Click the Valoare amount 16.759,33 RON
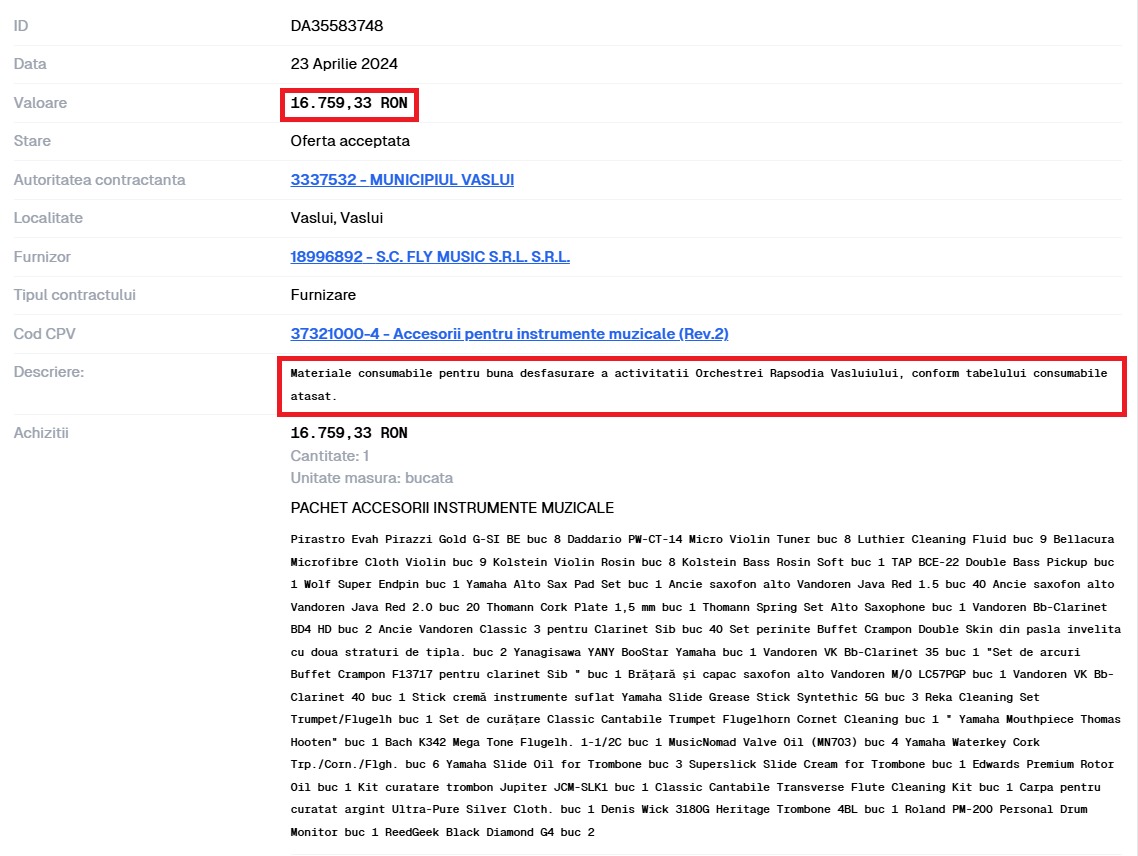 [349, 103]
